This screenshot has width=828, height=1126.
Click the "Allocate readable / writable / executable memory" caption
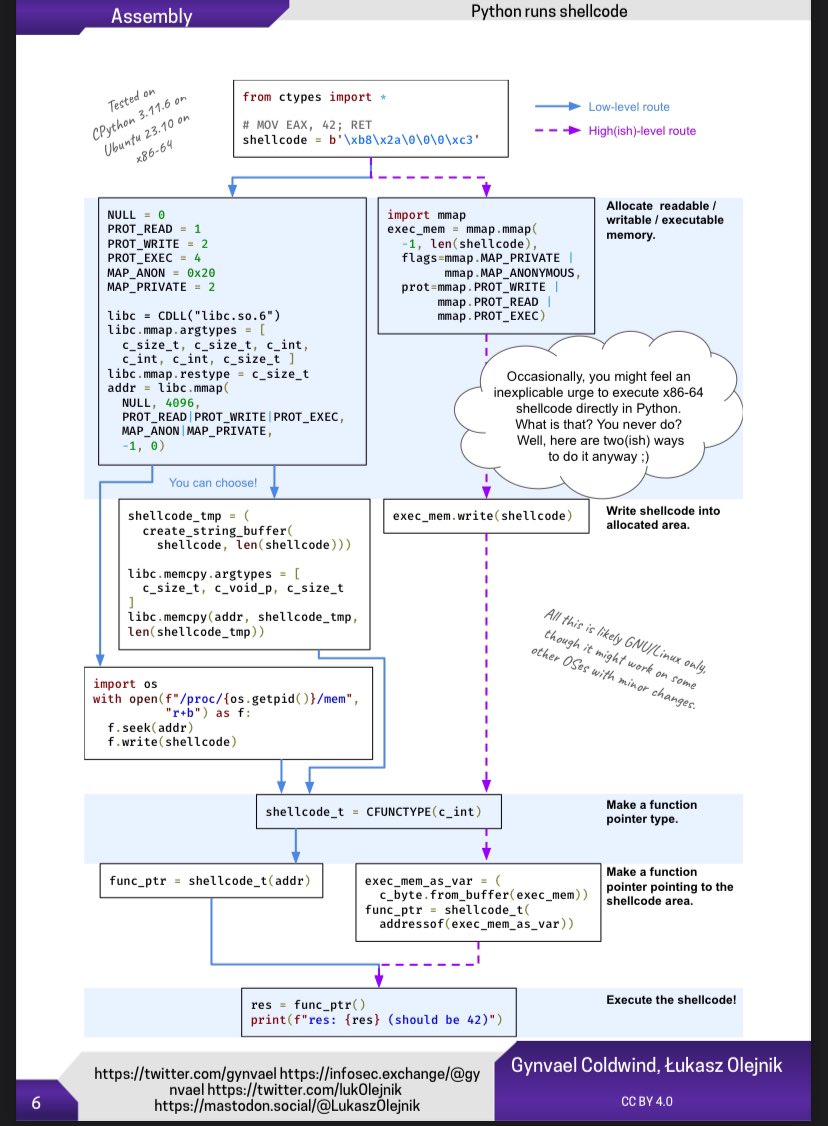[x=664, y=220]
